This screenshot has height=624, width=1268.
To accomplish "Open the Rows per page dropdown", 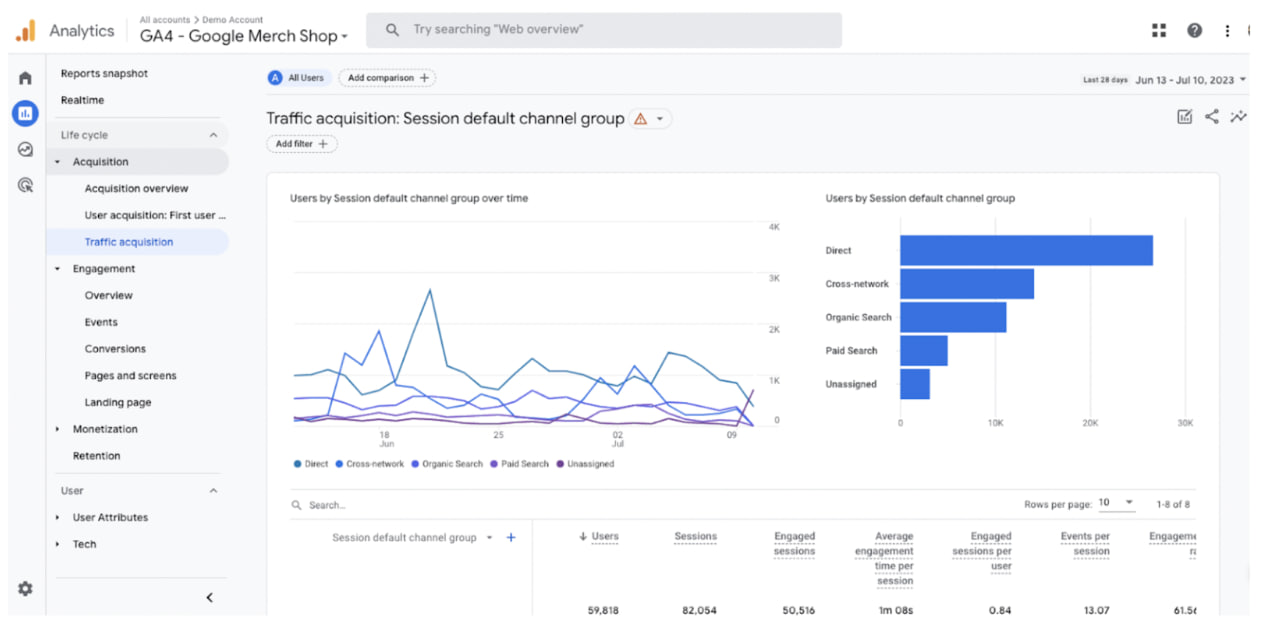I will [1116, 503].
